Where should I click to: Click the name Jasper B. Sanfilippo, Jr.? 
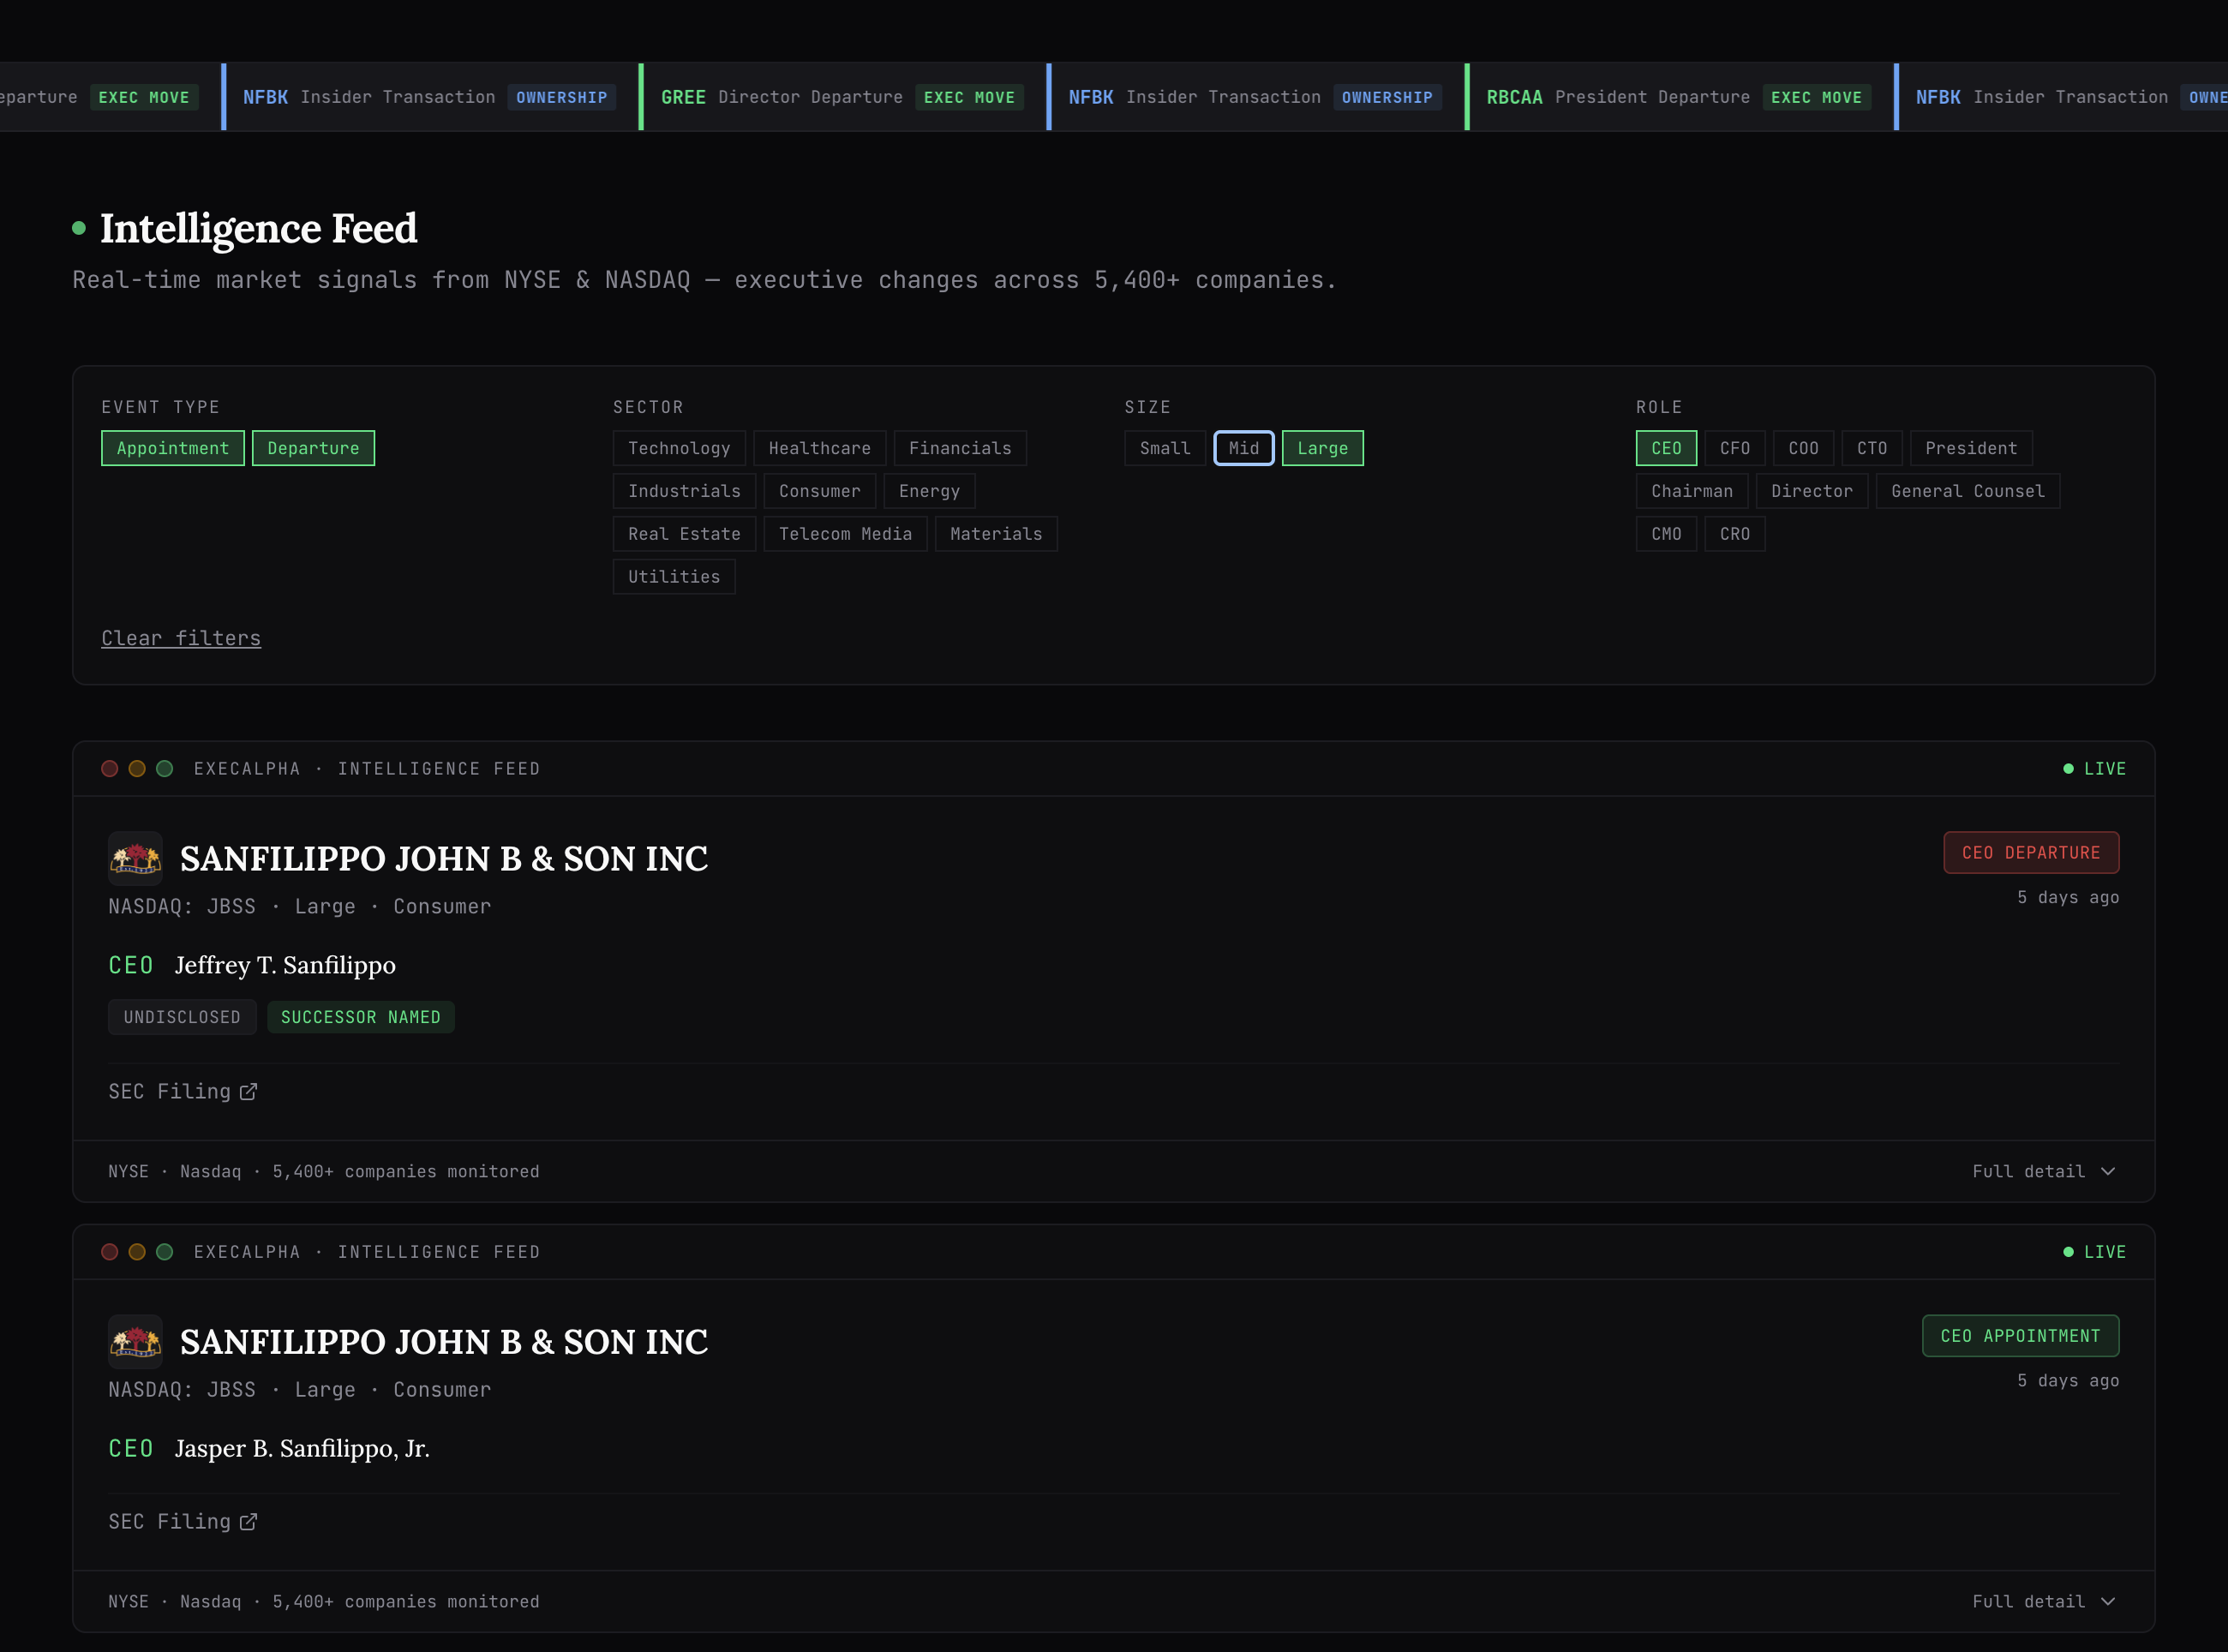[302, 1449]
